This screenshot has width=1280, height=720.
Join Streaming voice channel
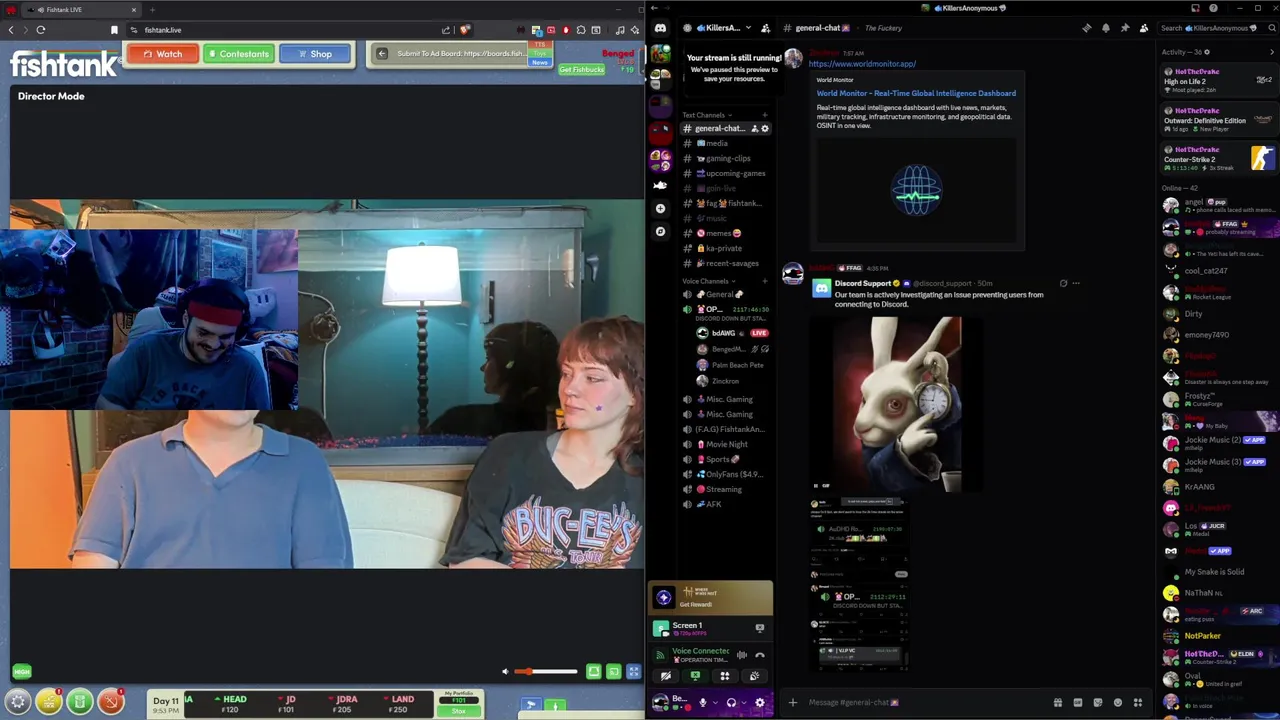(725, 489)
